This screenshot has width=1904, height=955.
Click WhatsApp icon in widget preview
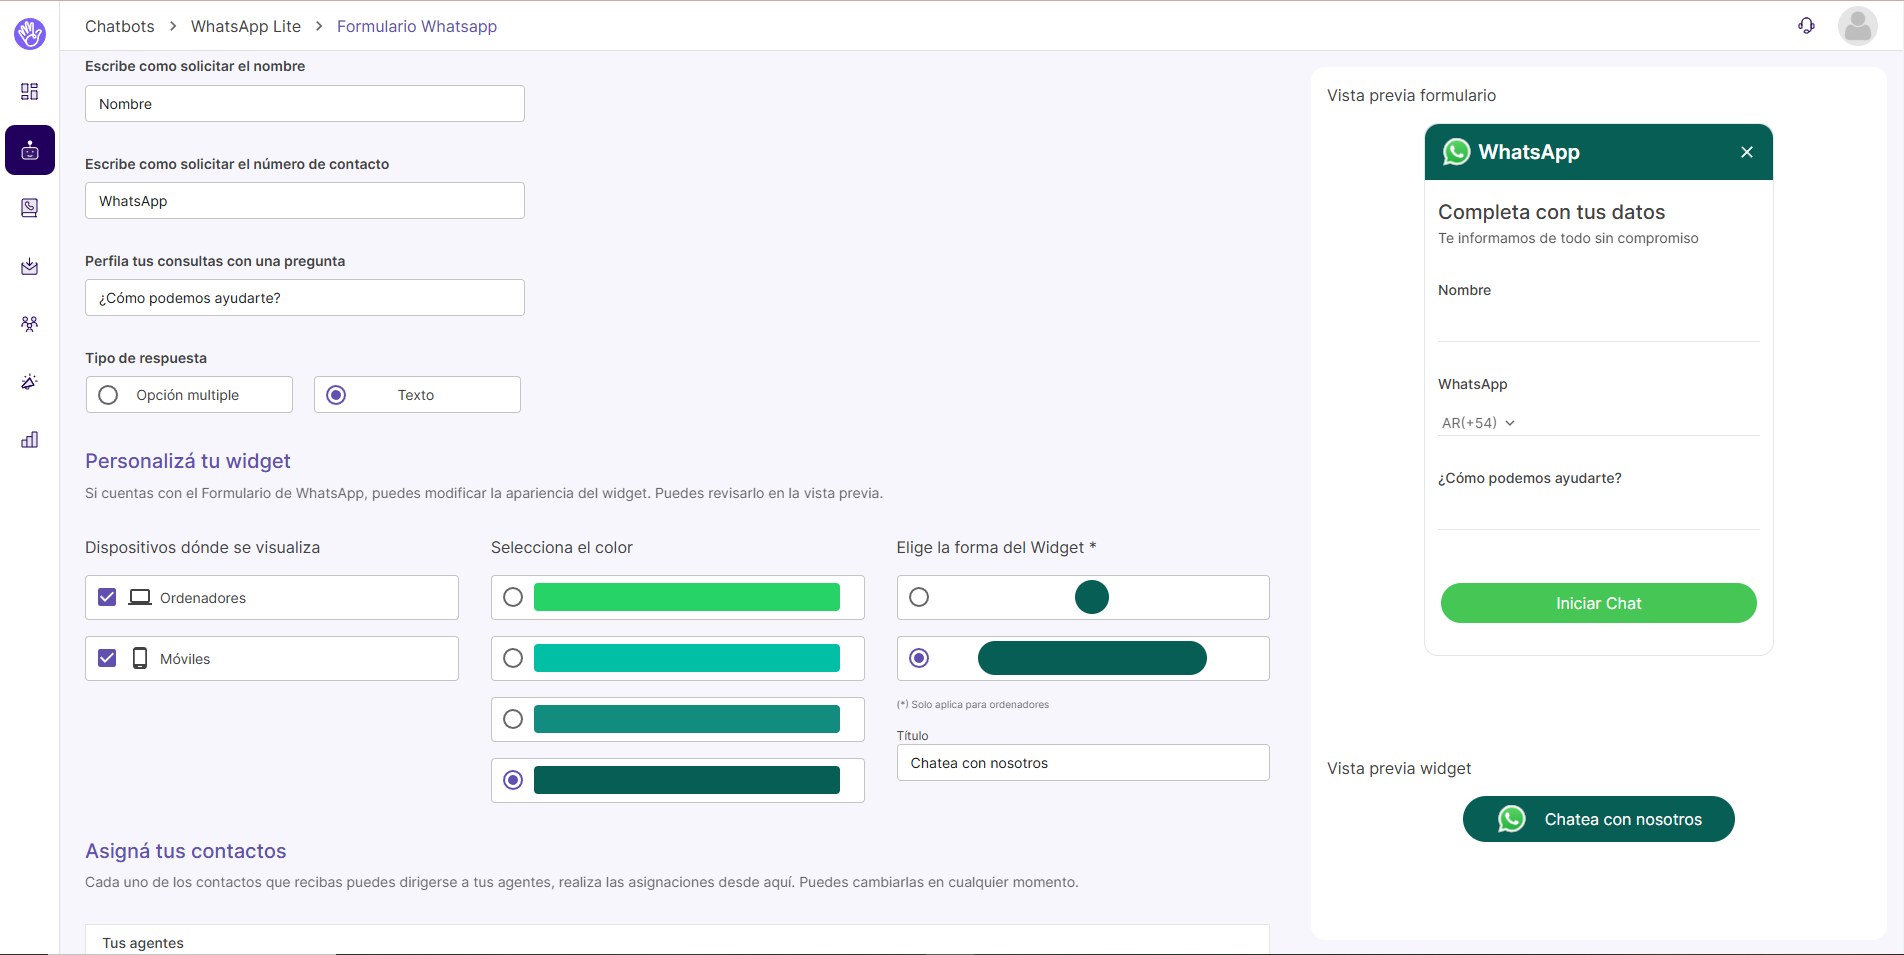(x=1512, y=819)
